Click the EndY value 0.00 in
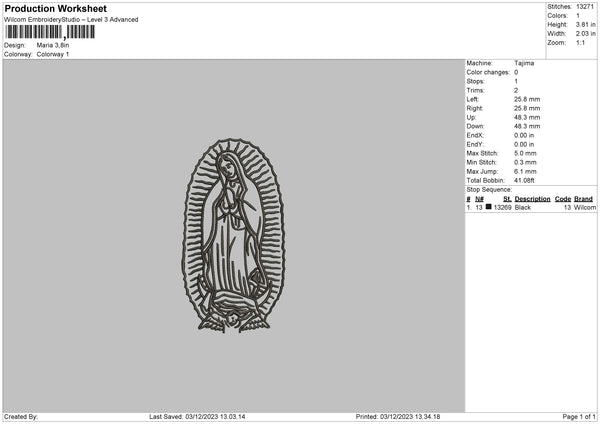This screenshot has height=424, width=600. pos(524,144)
